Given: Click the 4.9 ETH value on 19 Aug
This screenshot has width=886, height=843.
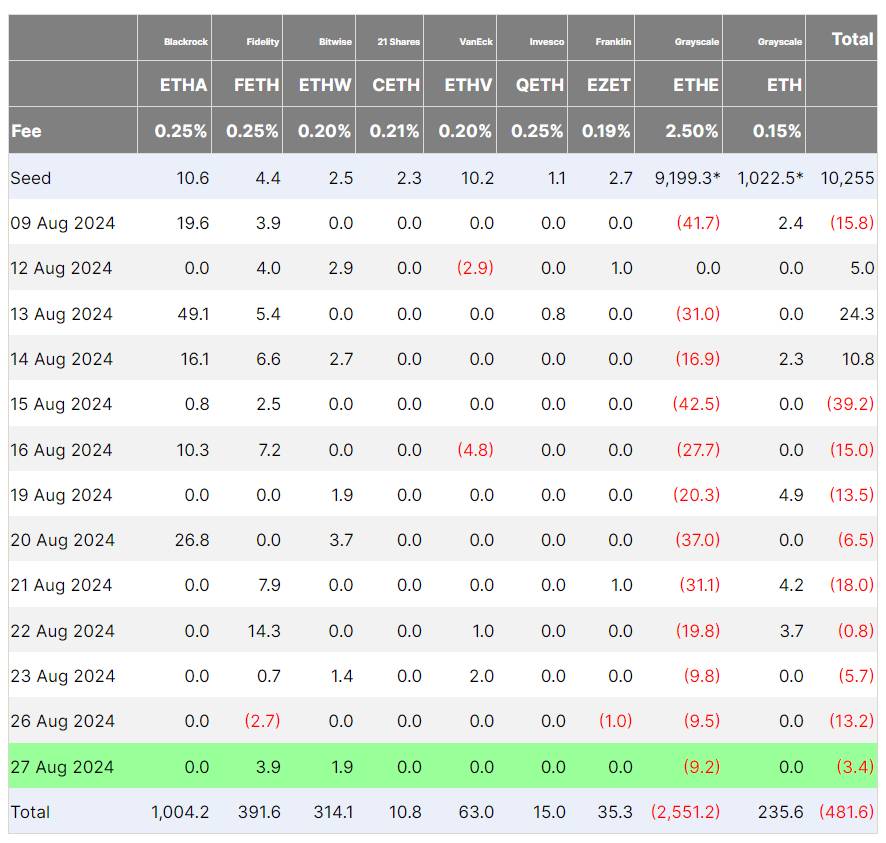Looking at the screenshot, I should point(791,495).
